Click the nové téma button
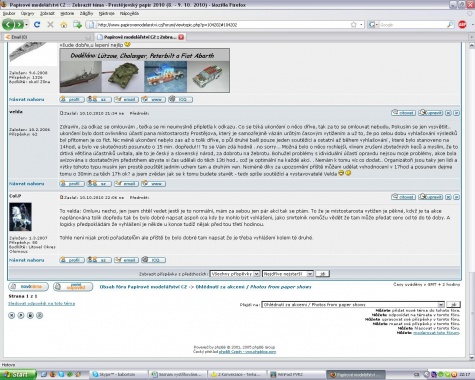Screen dimensions: 475x380 pos(28,287)
